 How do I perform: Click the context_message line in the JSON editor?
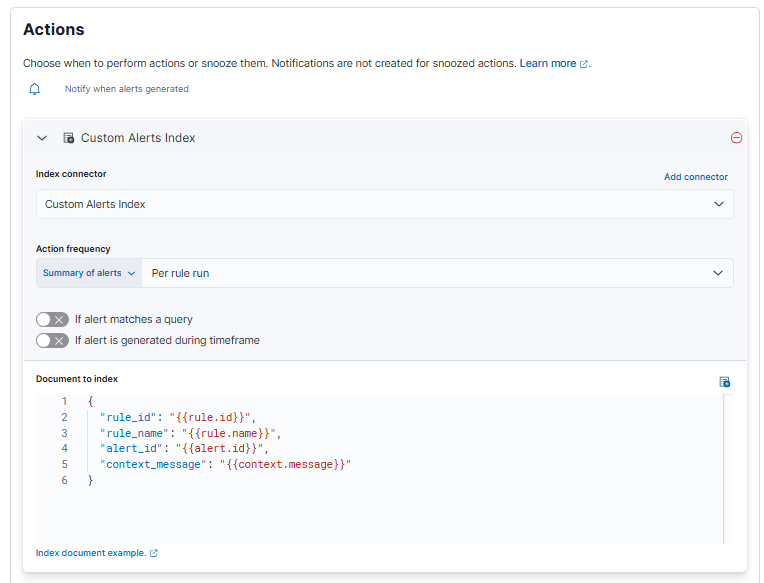(x=225, y=465)
